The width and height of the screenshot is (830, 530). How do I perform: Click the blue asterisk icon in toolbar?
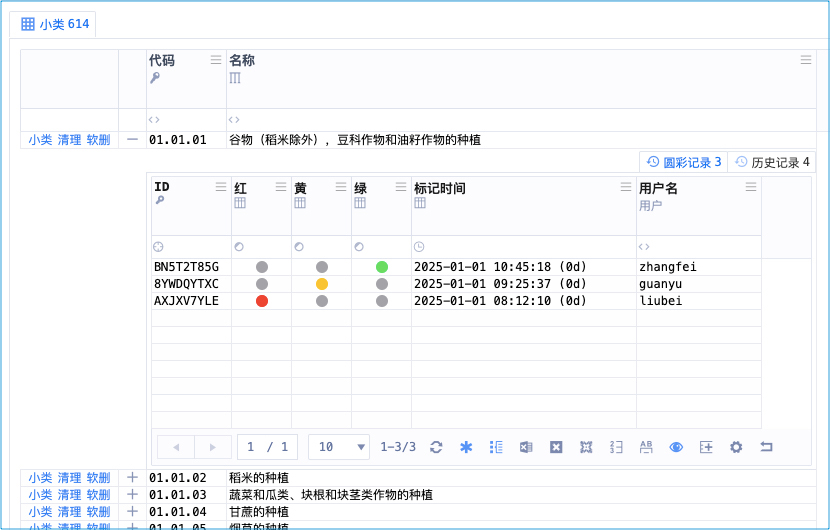pyautogui.click(x=466, y=447)
